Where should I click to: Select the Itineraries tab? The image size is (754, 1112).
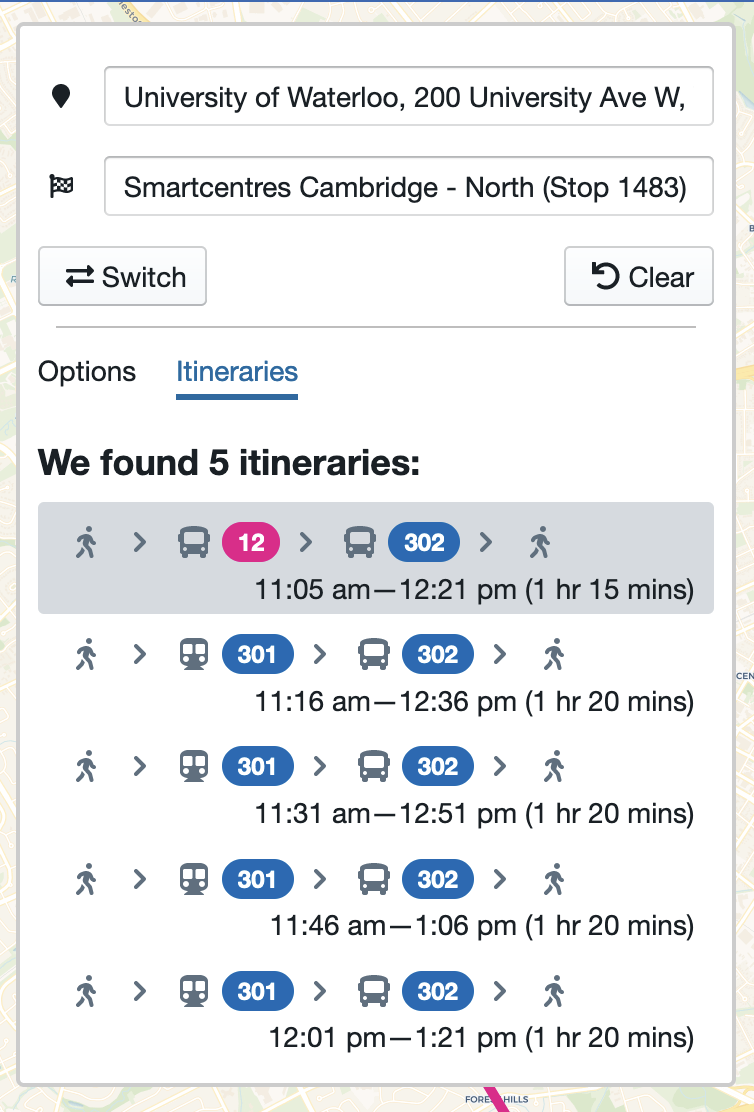237,372
